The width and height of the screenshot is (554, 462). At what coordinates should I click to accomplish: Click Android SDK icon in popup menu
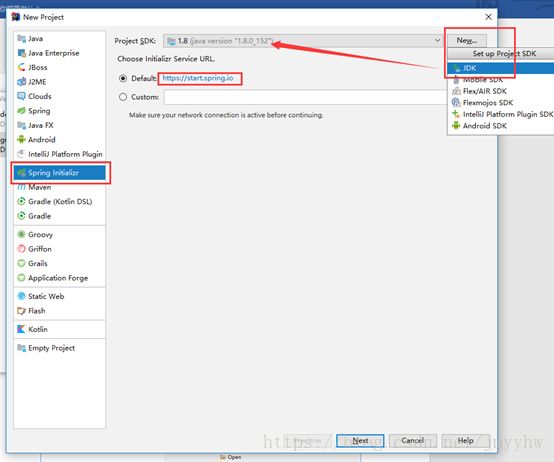(x=456, y=126)
